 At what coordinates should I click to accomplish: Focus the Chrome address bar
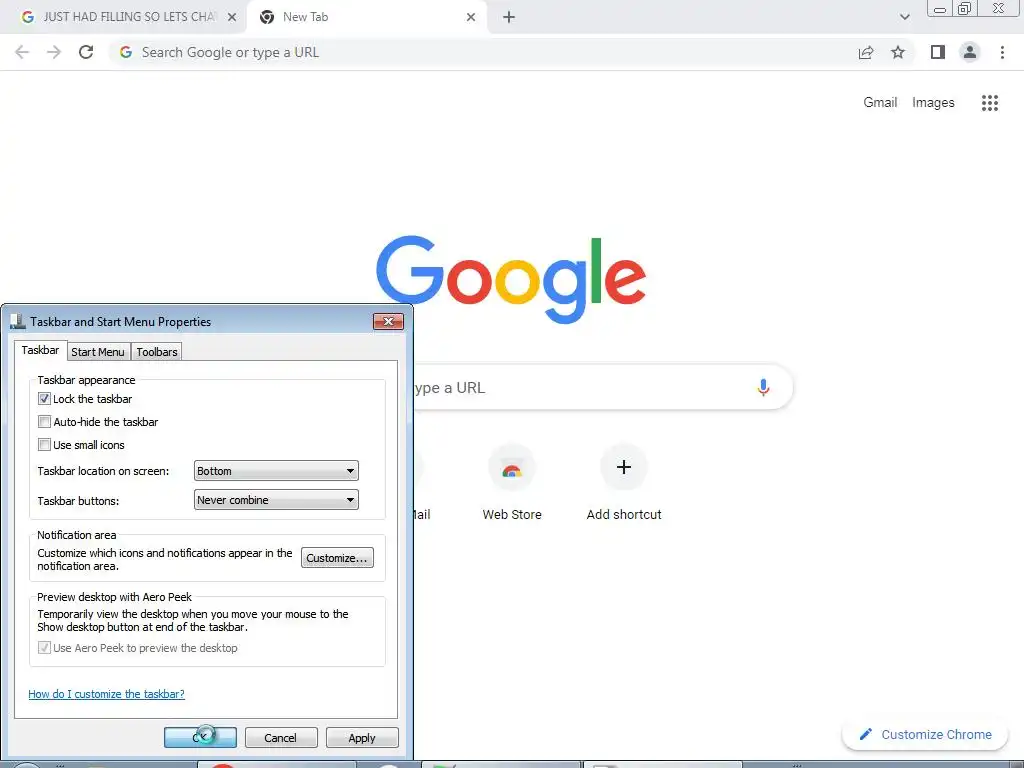pos(483,52)
